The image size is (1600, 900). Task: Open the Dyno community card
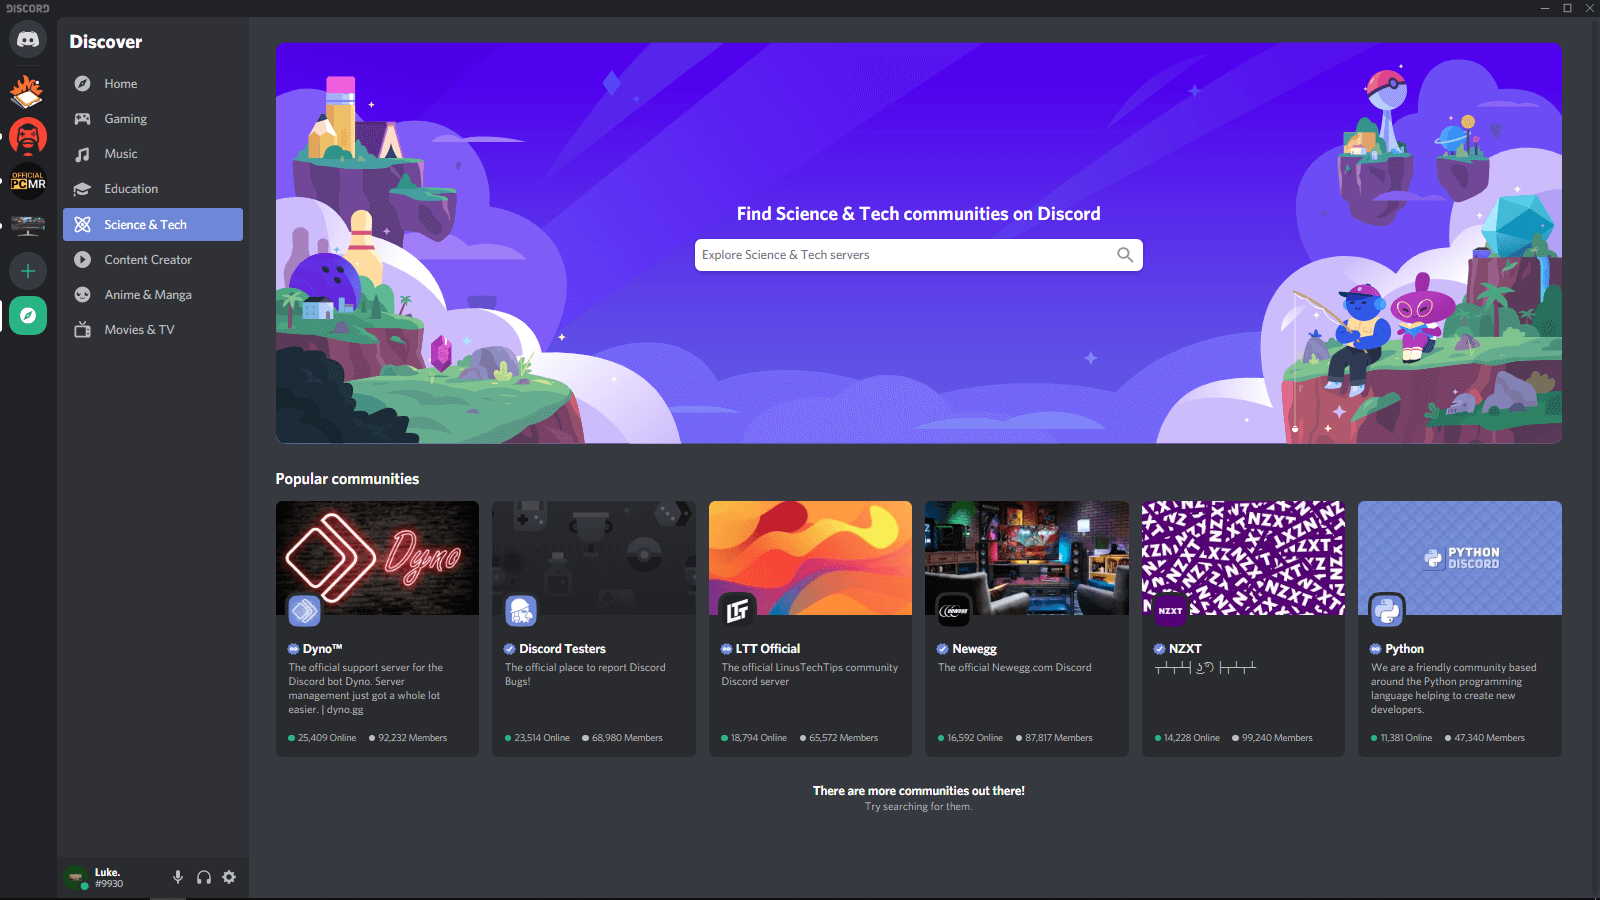(377, 629)
